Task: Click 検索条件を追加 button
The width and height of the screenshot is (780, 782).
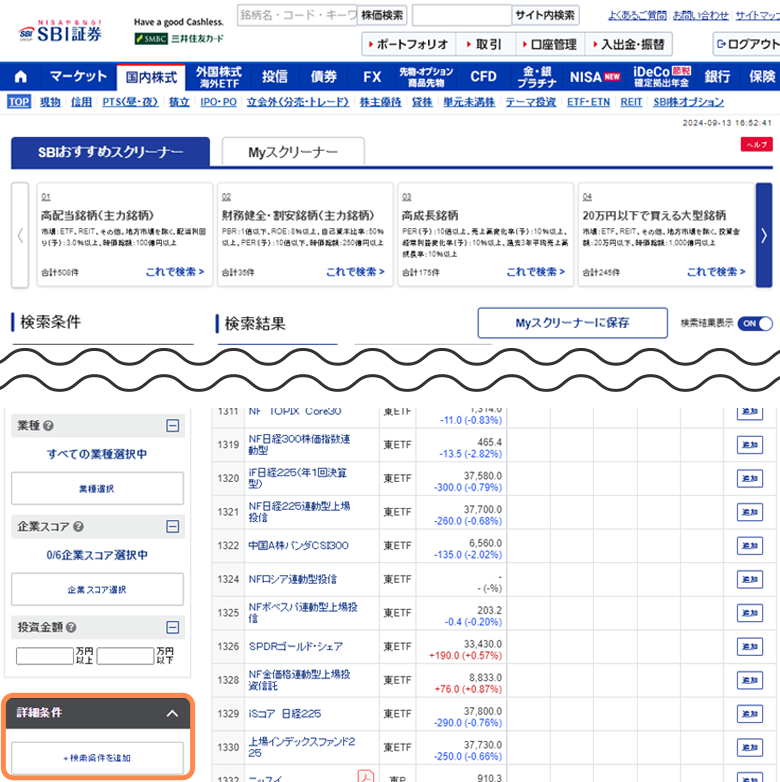Action: [98, 758]
